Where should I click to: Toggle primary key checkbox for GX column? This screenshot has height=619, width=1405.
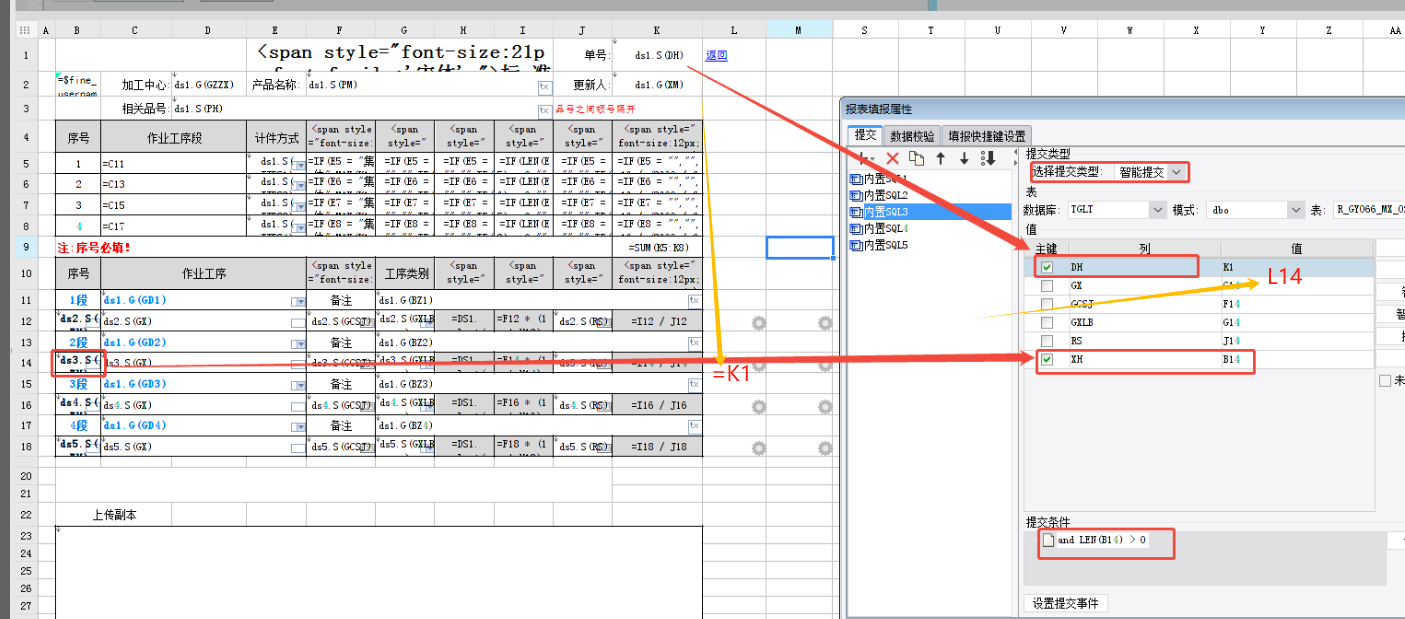1046,286
